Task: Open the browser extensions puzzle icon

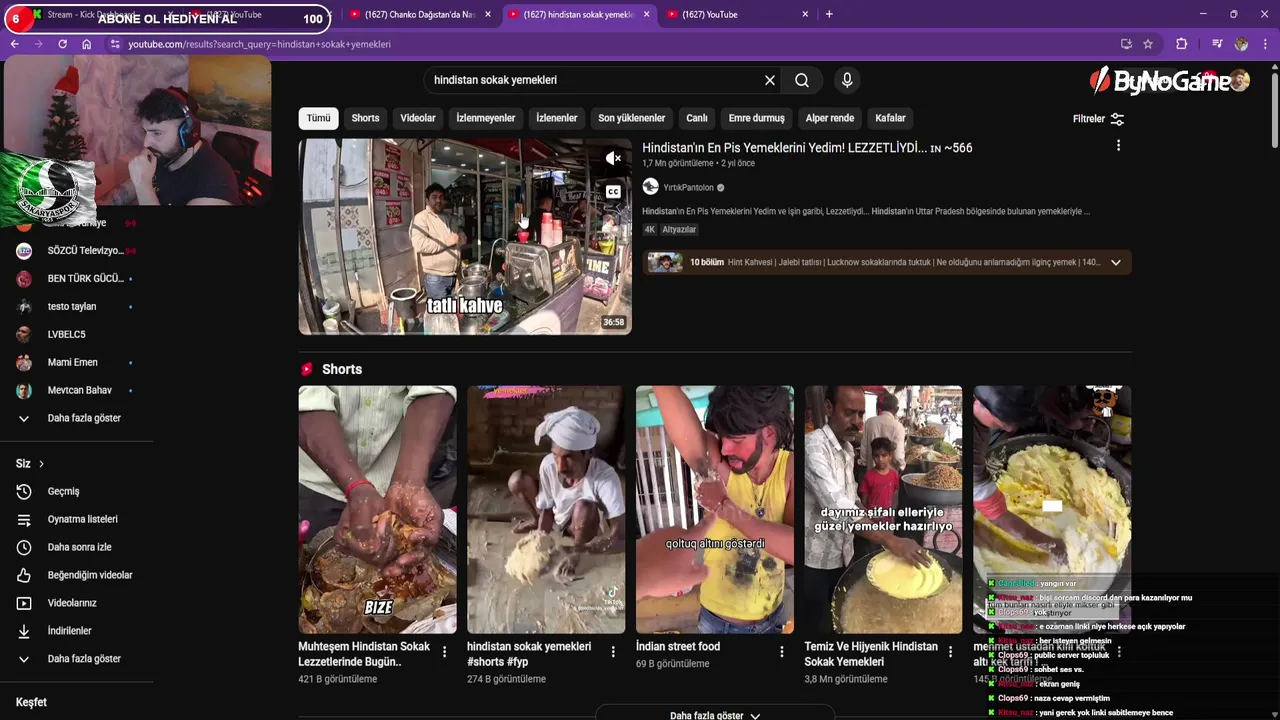Action: point(1181,44)
